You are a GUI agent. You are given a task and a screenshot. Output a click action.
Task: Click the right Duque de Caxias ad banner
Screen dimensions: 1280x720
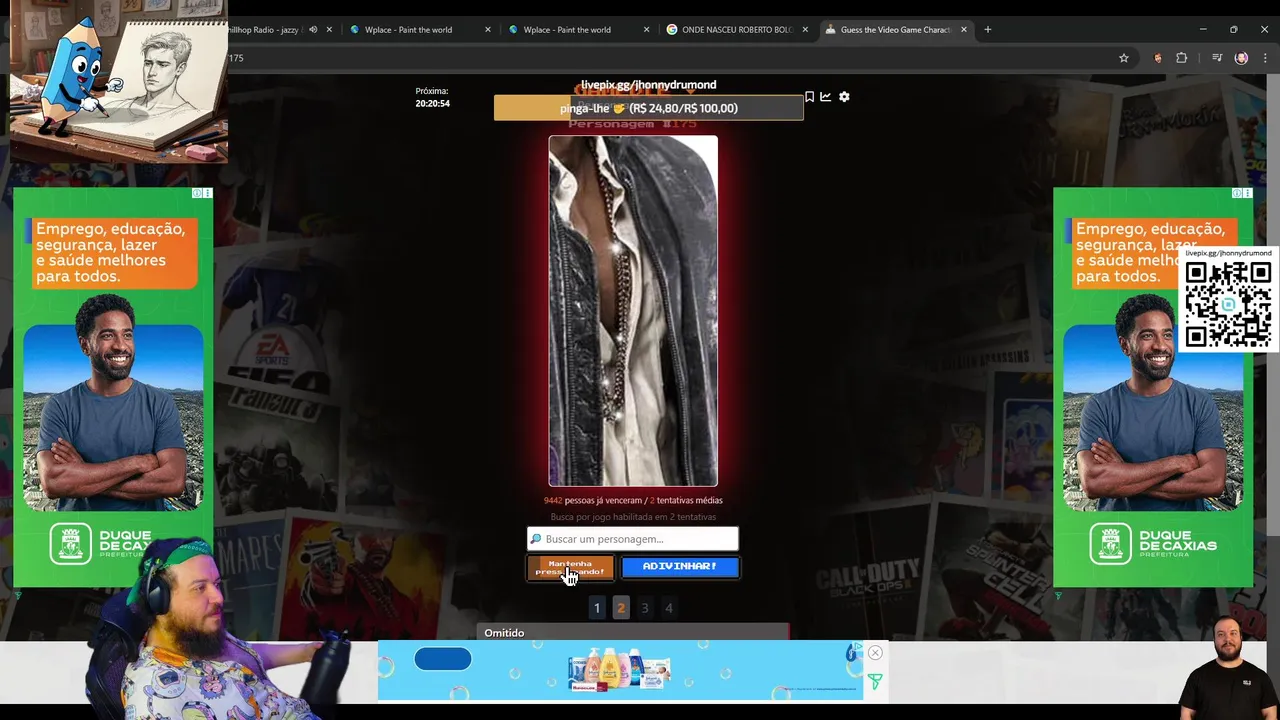pyautogui.click(x=1153, y=387)
